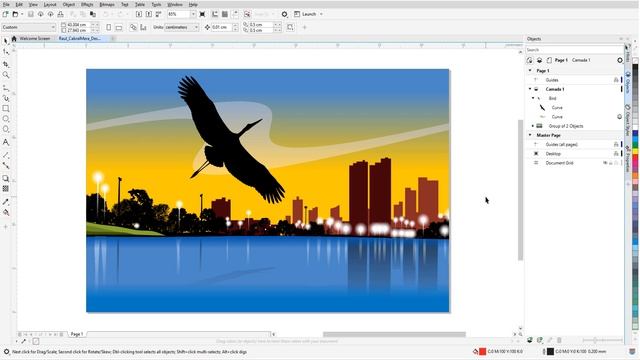The height and width of the screenshot is (360, 640).
Task: Collapse the Bird group
Action: (533, 98)
